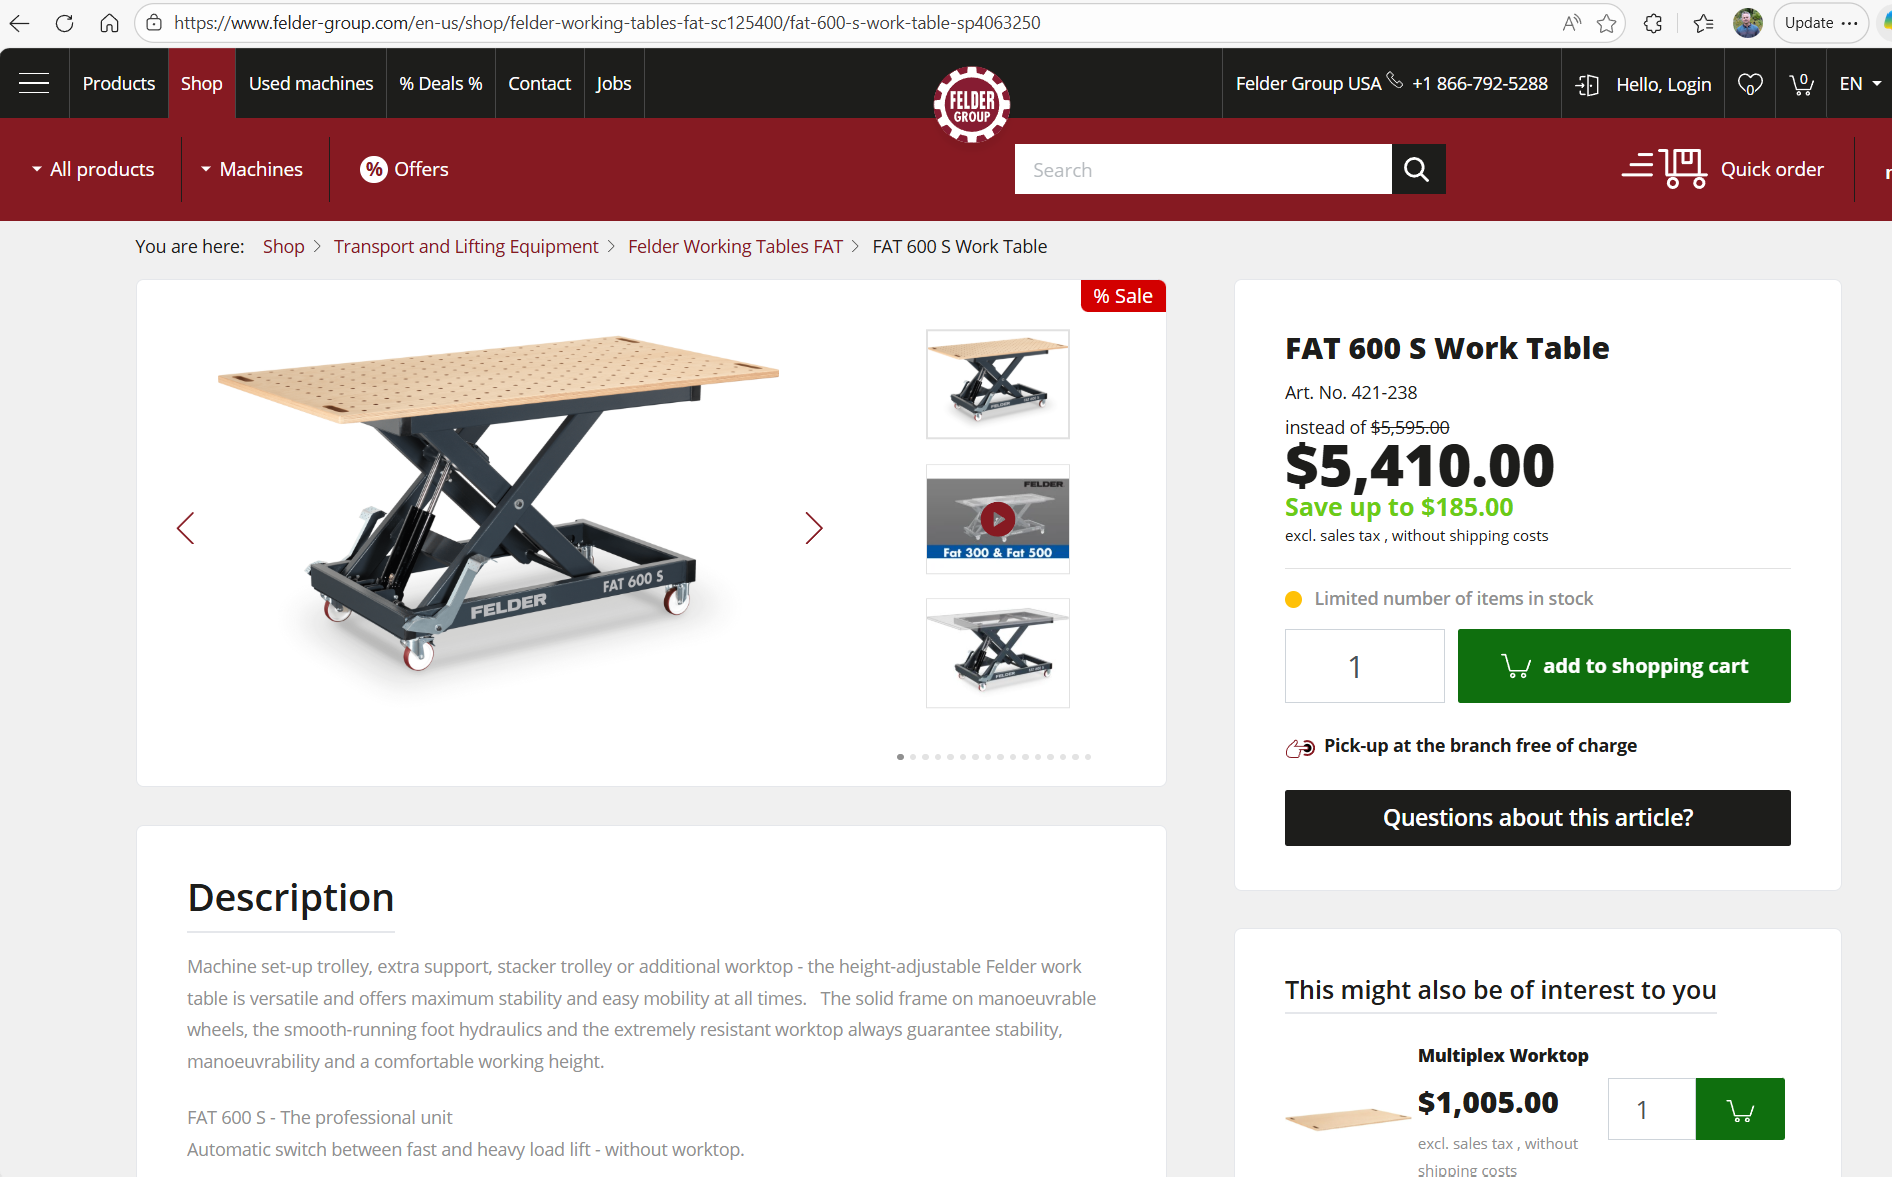Open the wishlist heart icon
Viewport: 1892px width, 1177px height.
1750,84
